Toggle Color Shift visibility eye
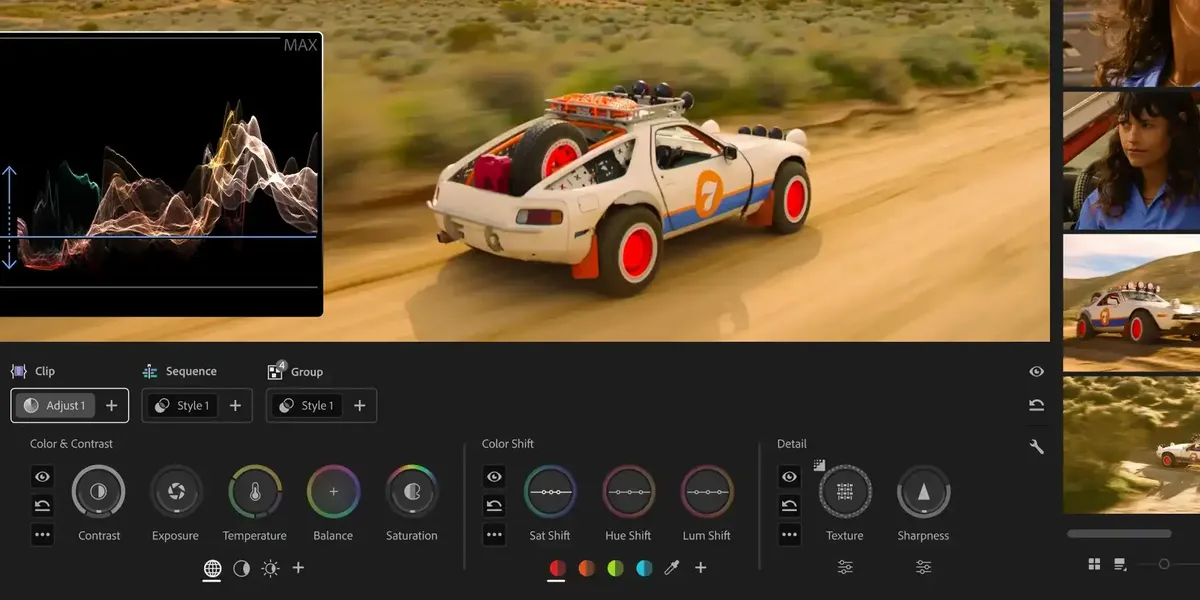Screen dimensions: 1200x600 (x=494, y=477)
